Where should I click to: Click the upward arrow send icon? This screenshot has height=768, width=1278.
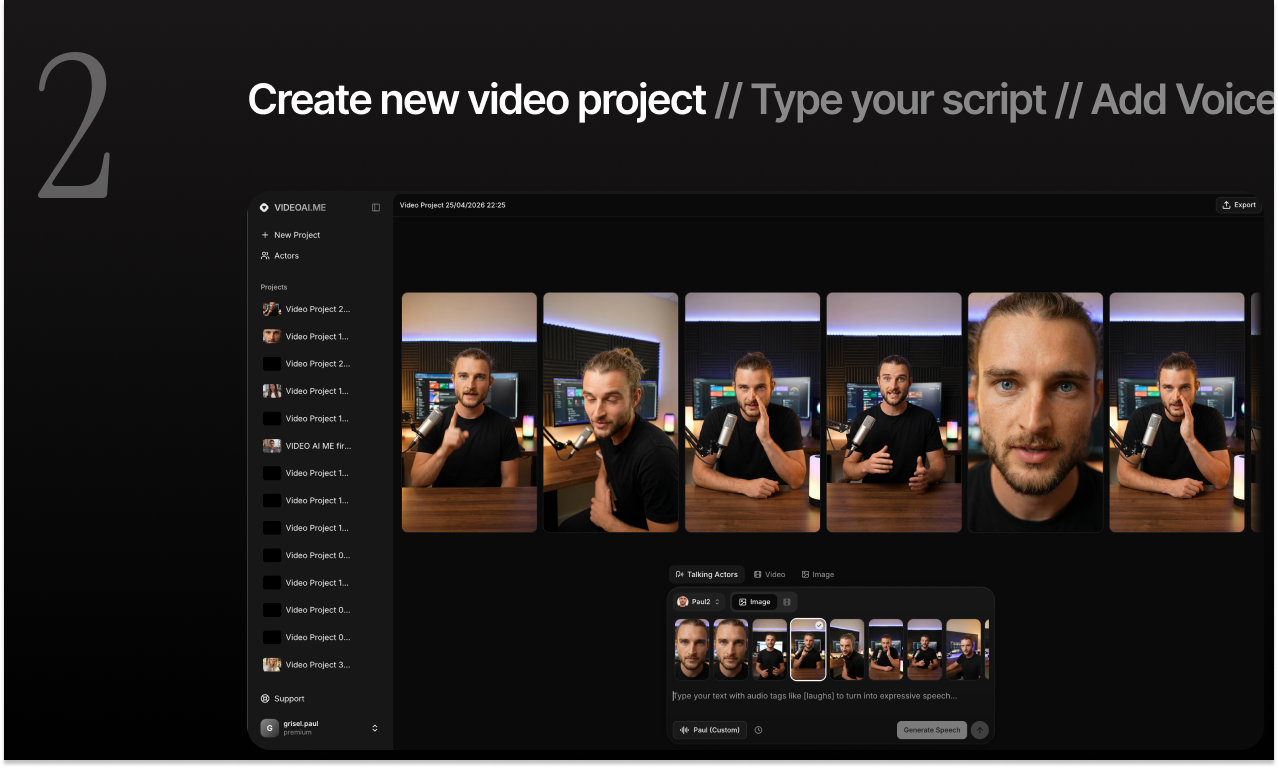979,730
